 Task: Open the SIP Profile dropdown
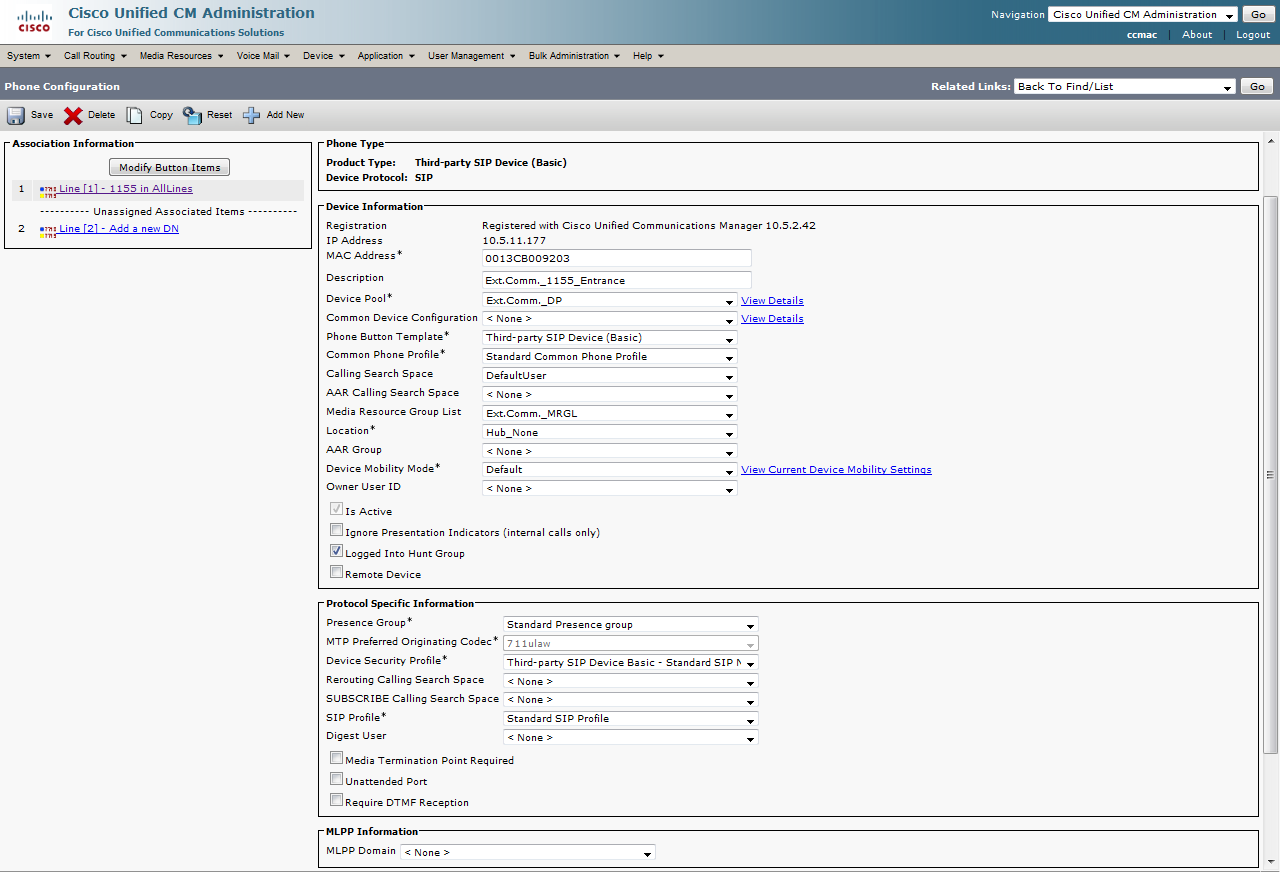[x=631, y=719]
